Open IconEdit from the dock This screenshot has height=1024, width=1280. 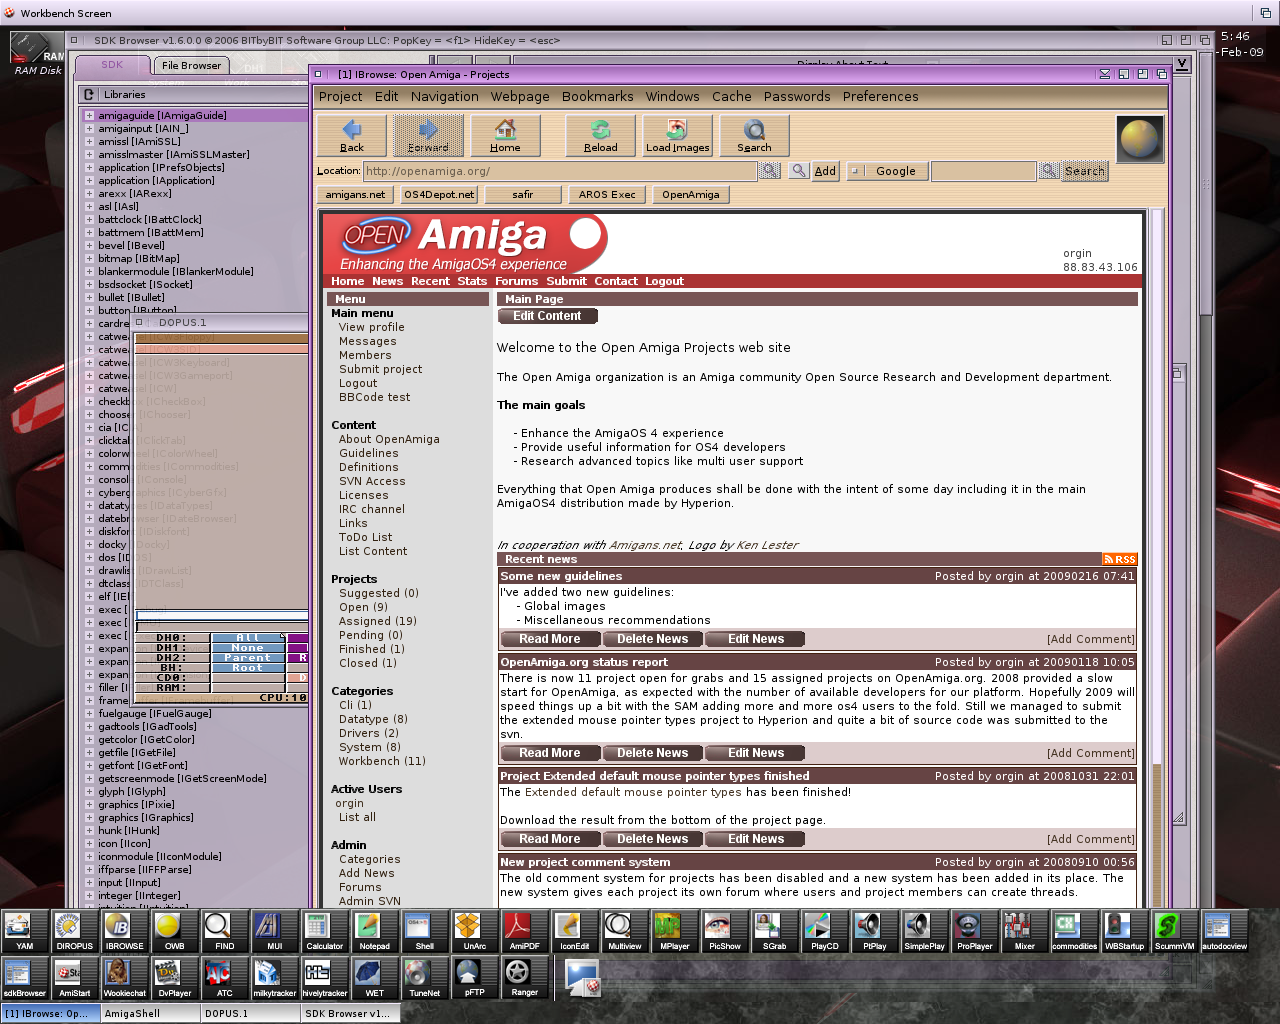(575, 932)
